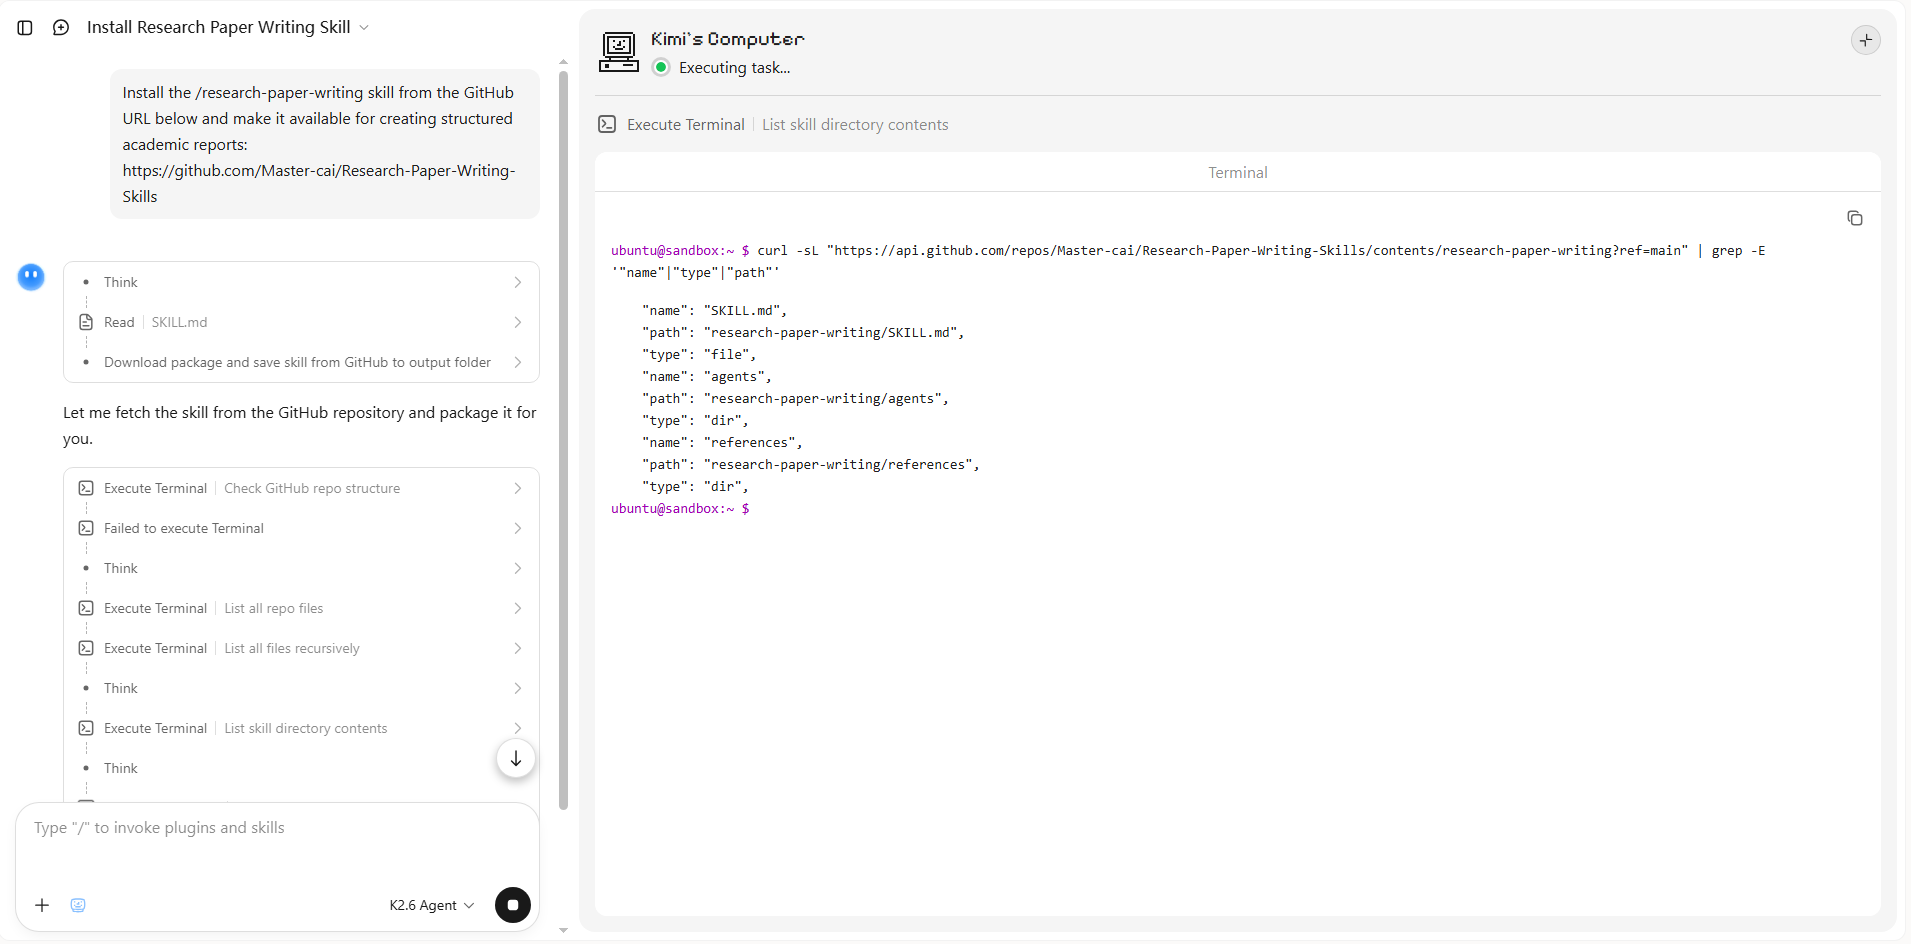Jump to bottom with the down arrow button
Screen dimensions: 1911x944
tap(516, 759)
